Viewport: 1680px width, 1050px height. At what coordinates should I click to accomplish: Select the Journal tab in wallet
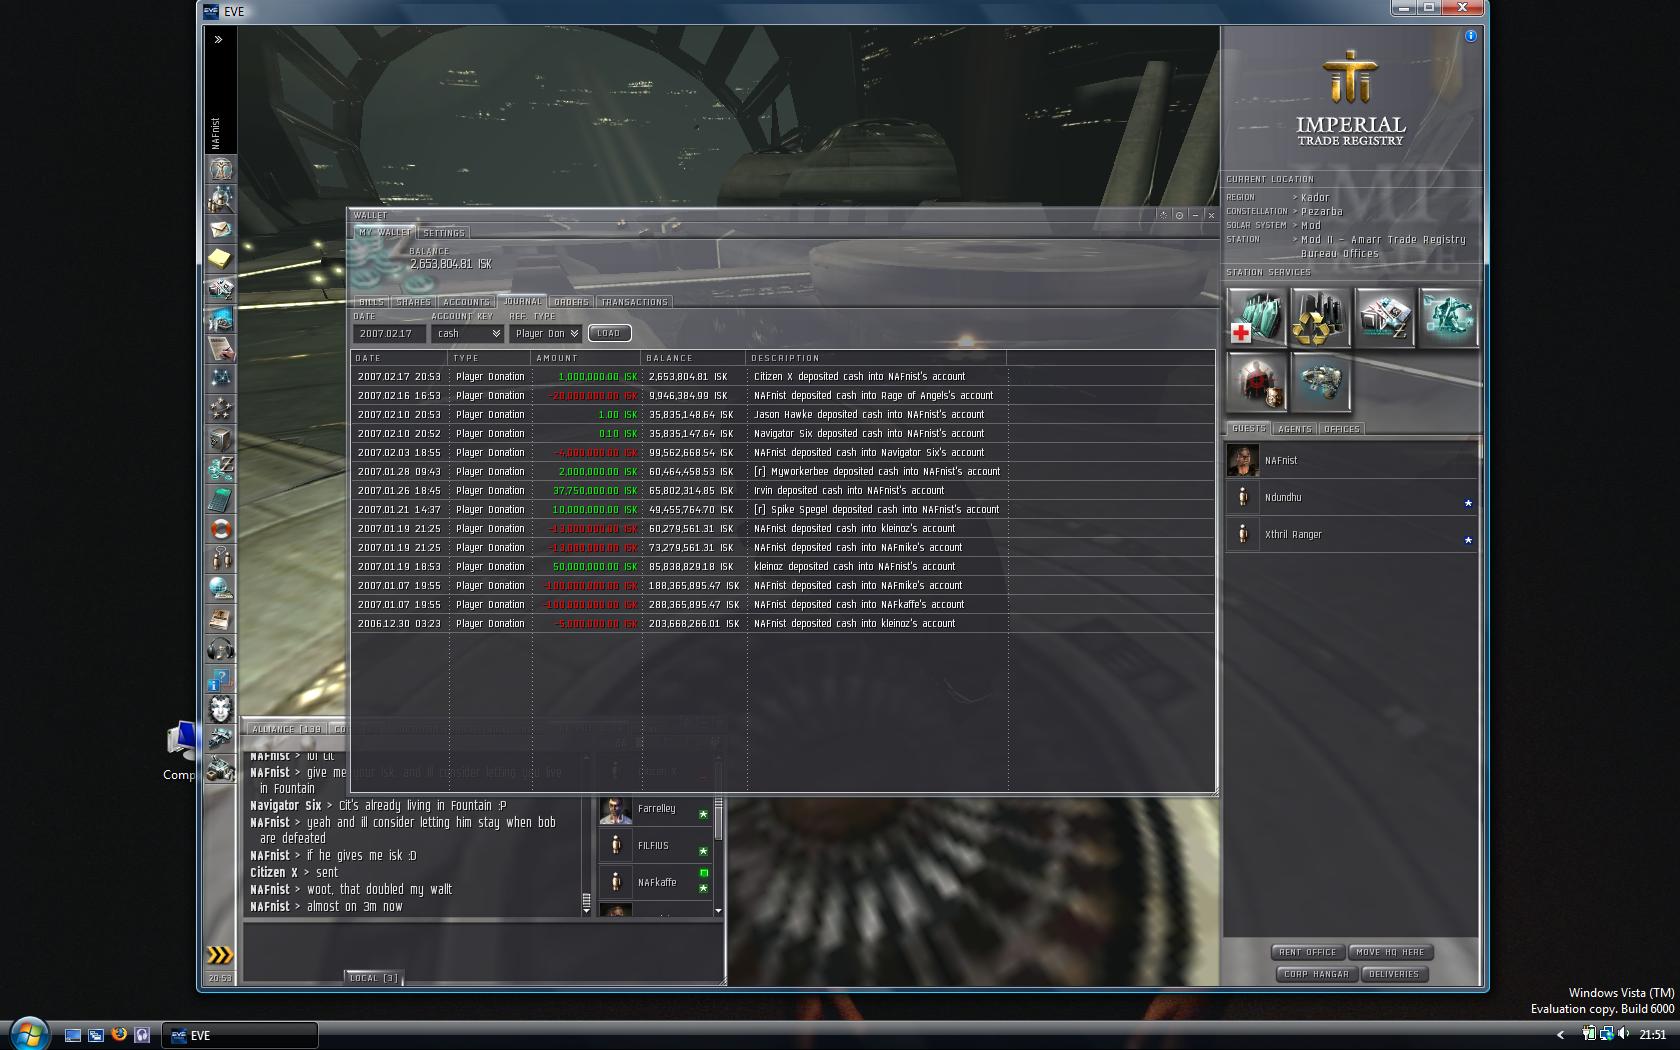pos(522,301)
